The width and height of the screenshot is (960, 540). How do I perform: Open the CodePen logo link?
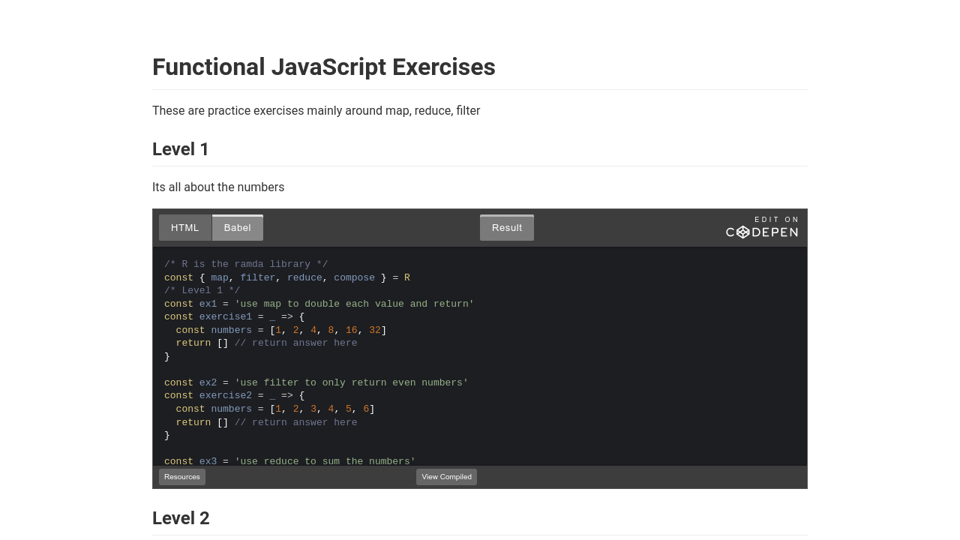(x=762, y=228)
